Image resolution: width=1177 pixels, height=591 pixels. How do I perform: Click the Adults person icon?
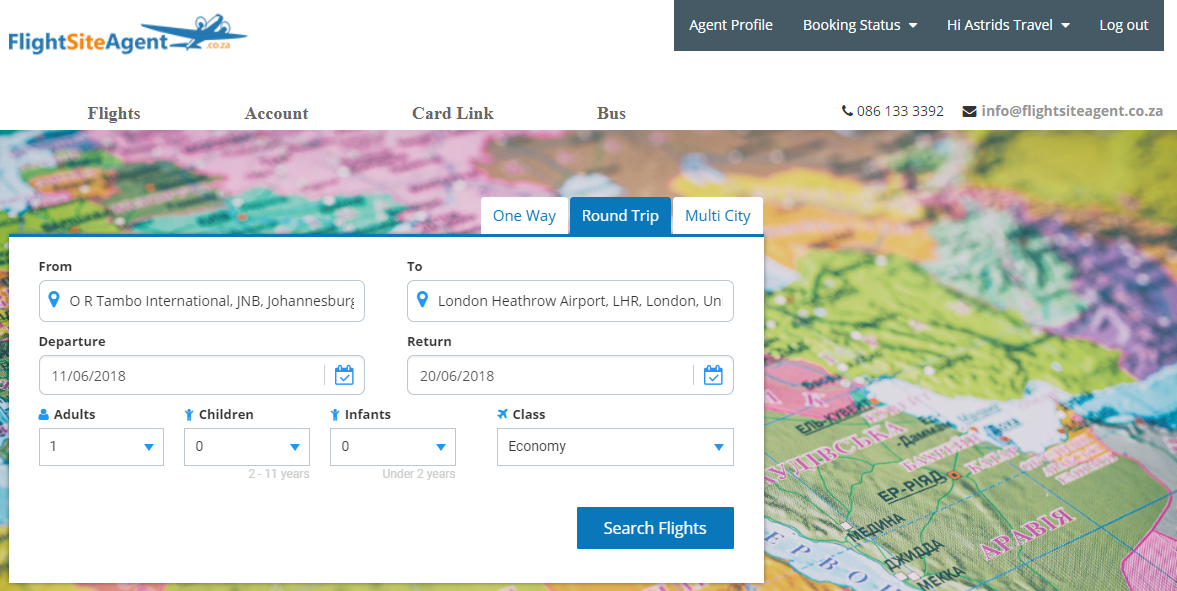(x=44, y=415)
